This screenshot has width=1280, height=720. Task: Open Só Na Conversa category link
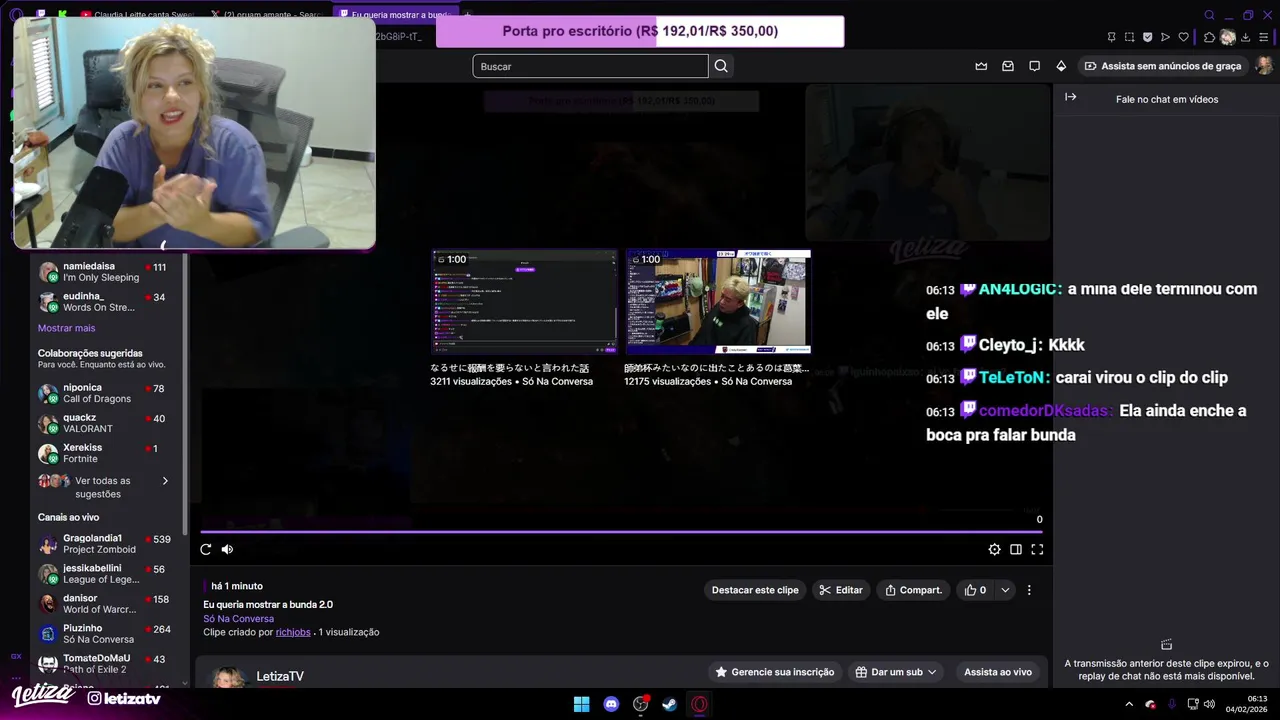[238, 618]
